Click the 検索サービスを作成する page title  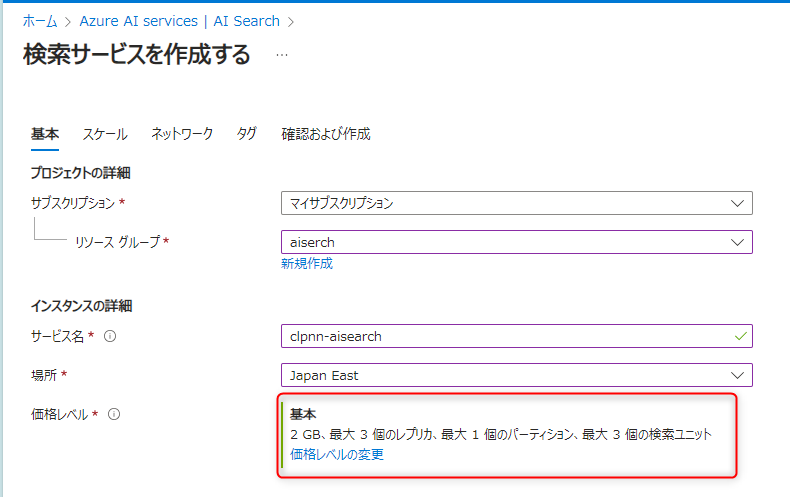[x=137, y=55]
